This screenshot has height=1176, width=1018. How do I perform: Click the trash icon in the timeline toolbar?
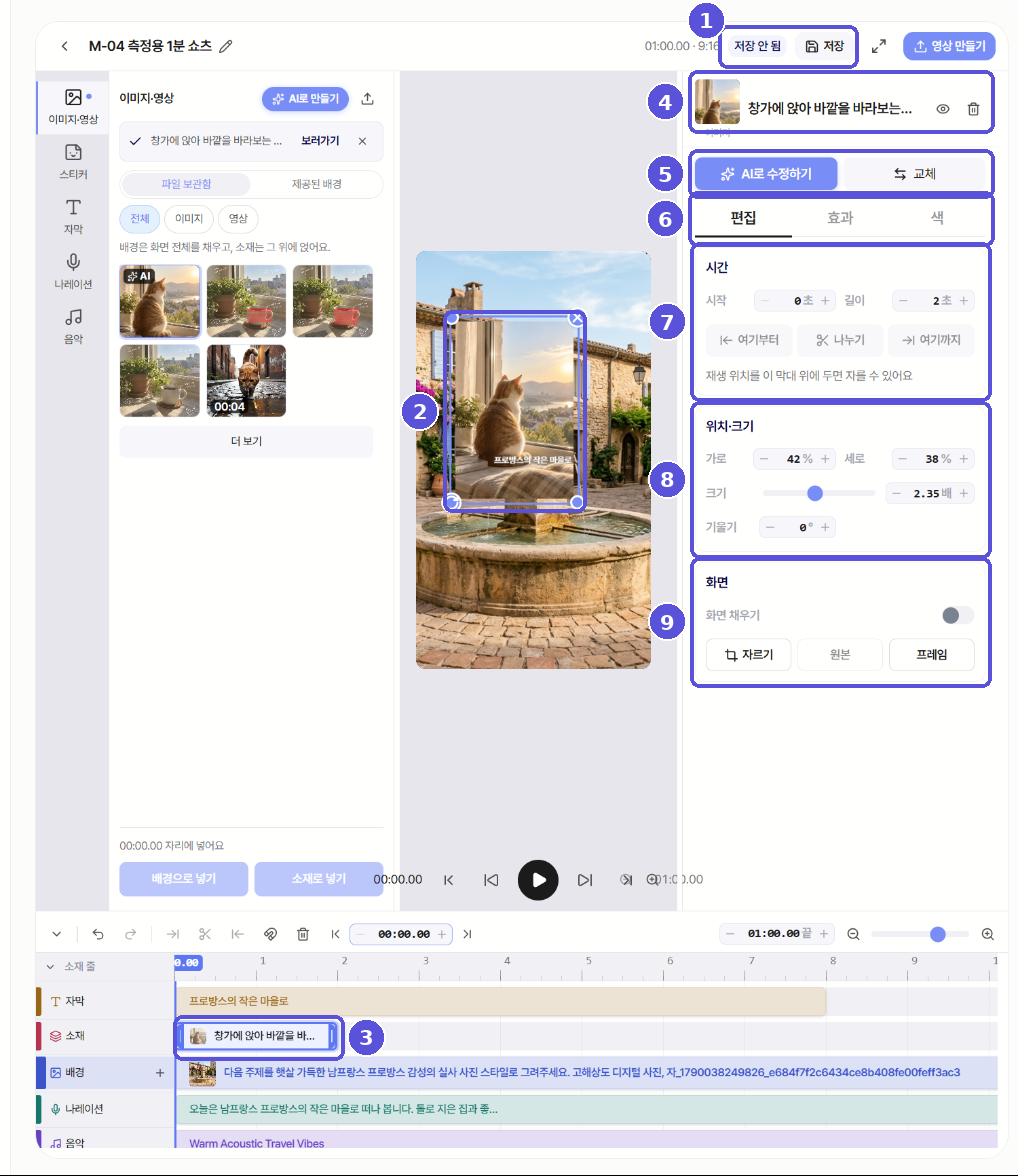click(303, 934)
